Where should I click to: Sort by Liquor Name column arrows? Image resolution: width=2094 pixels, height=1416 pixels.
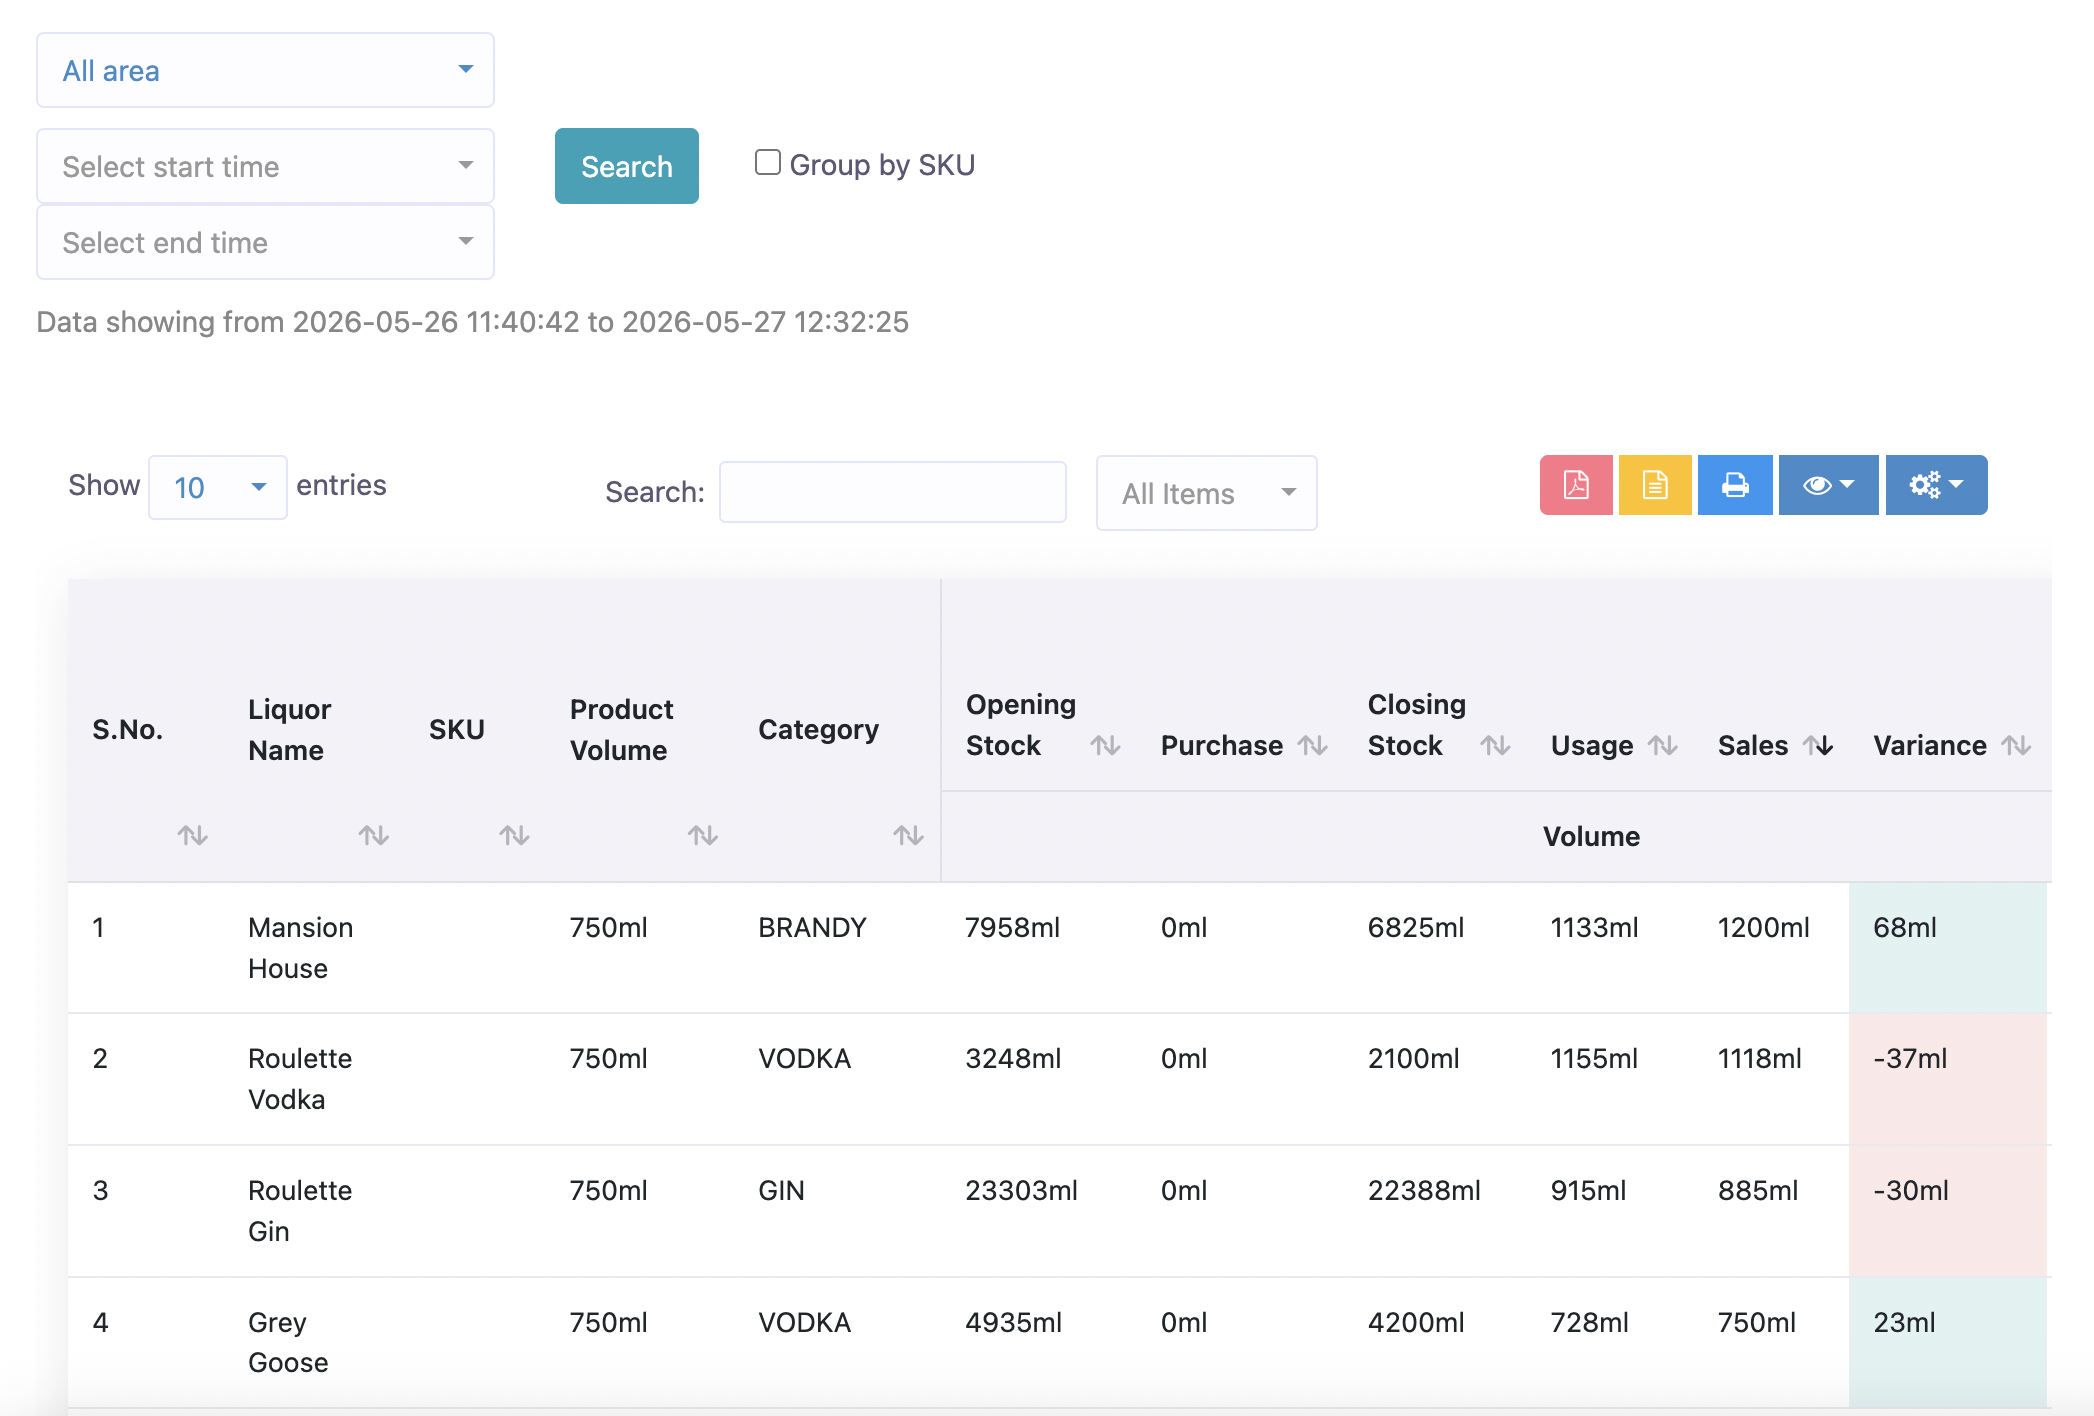[x=374, y=834]
